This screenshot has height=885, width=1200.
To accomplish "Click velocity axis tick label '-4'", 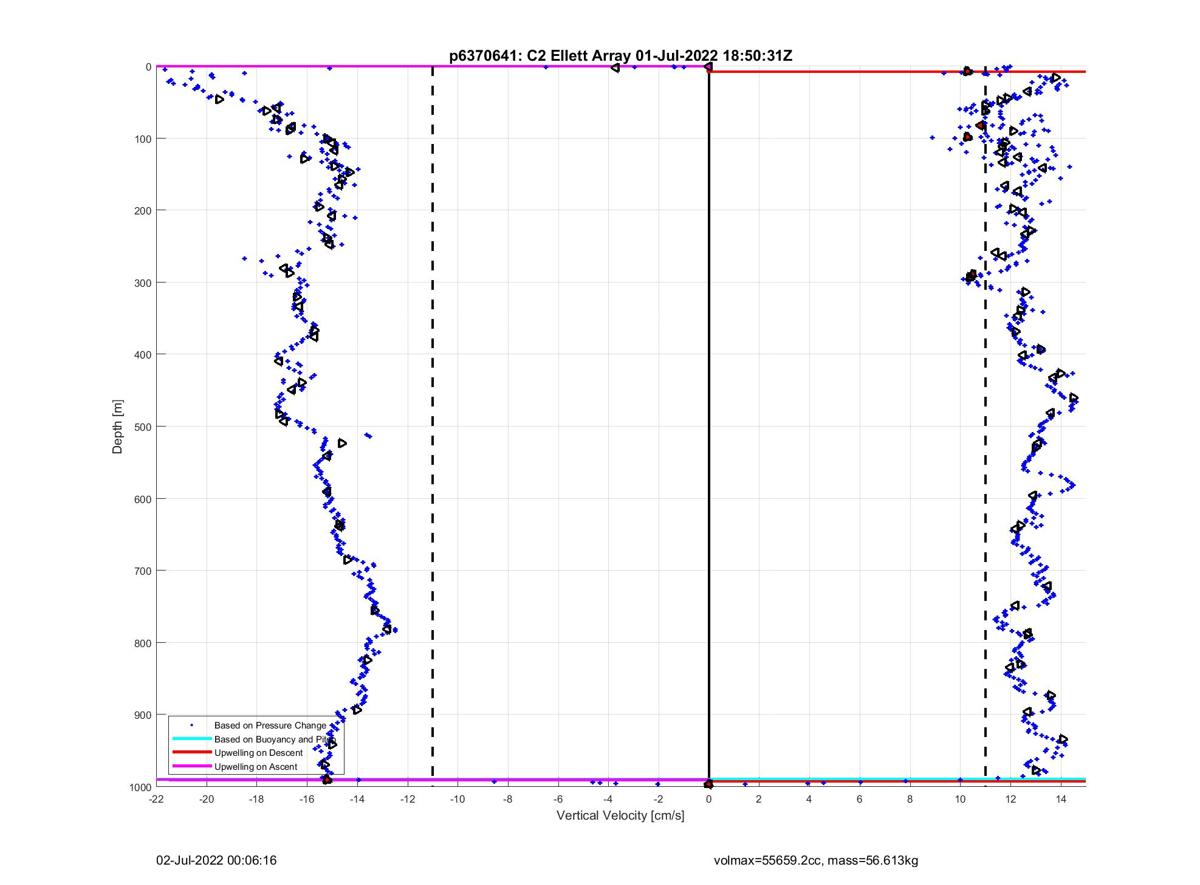I will coord(608,799).
